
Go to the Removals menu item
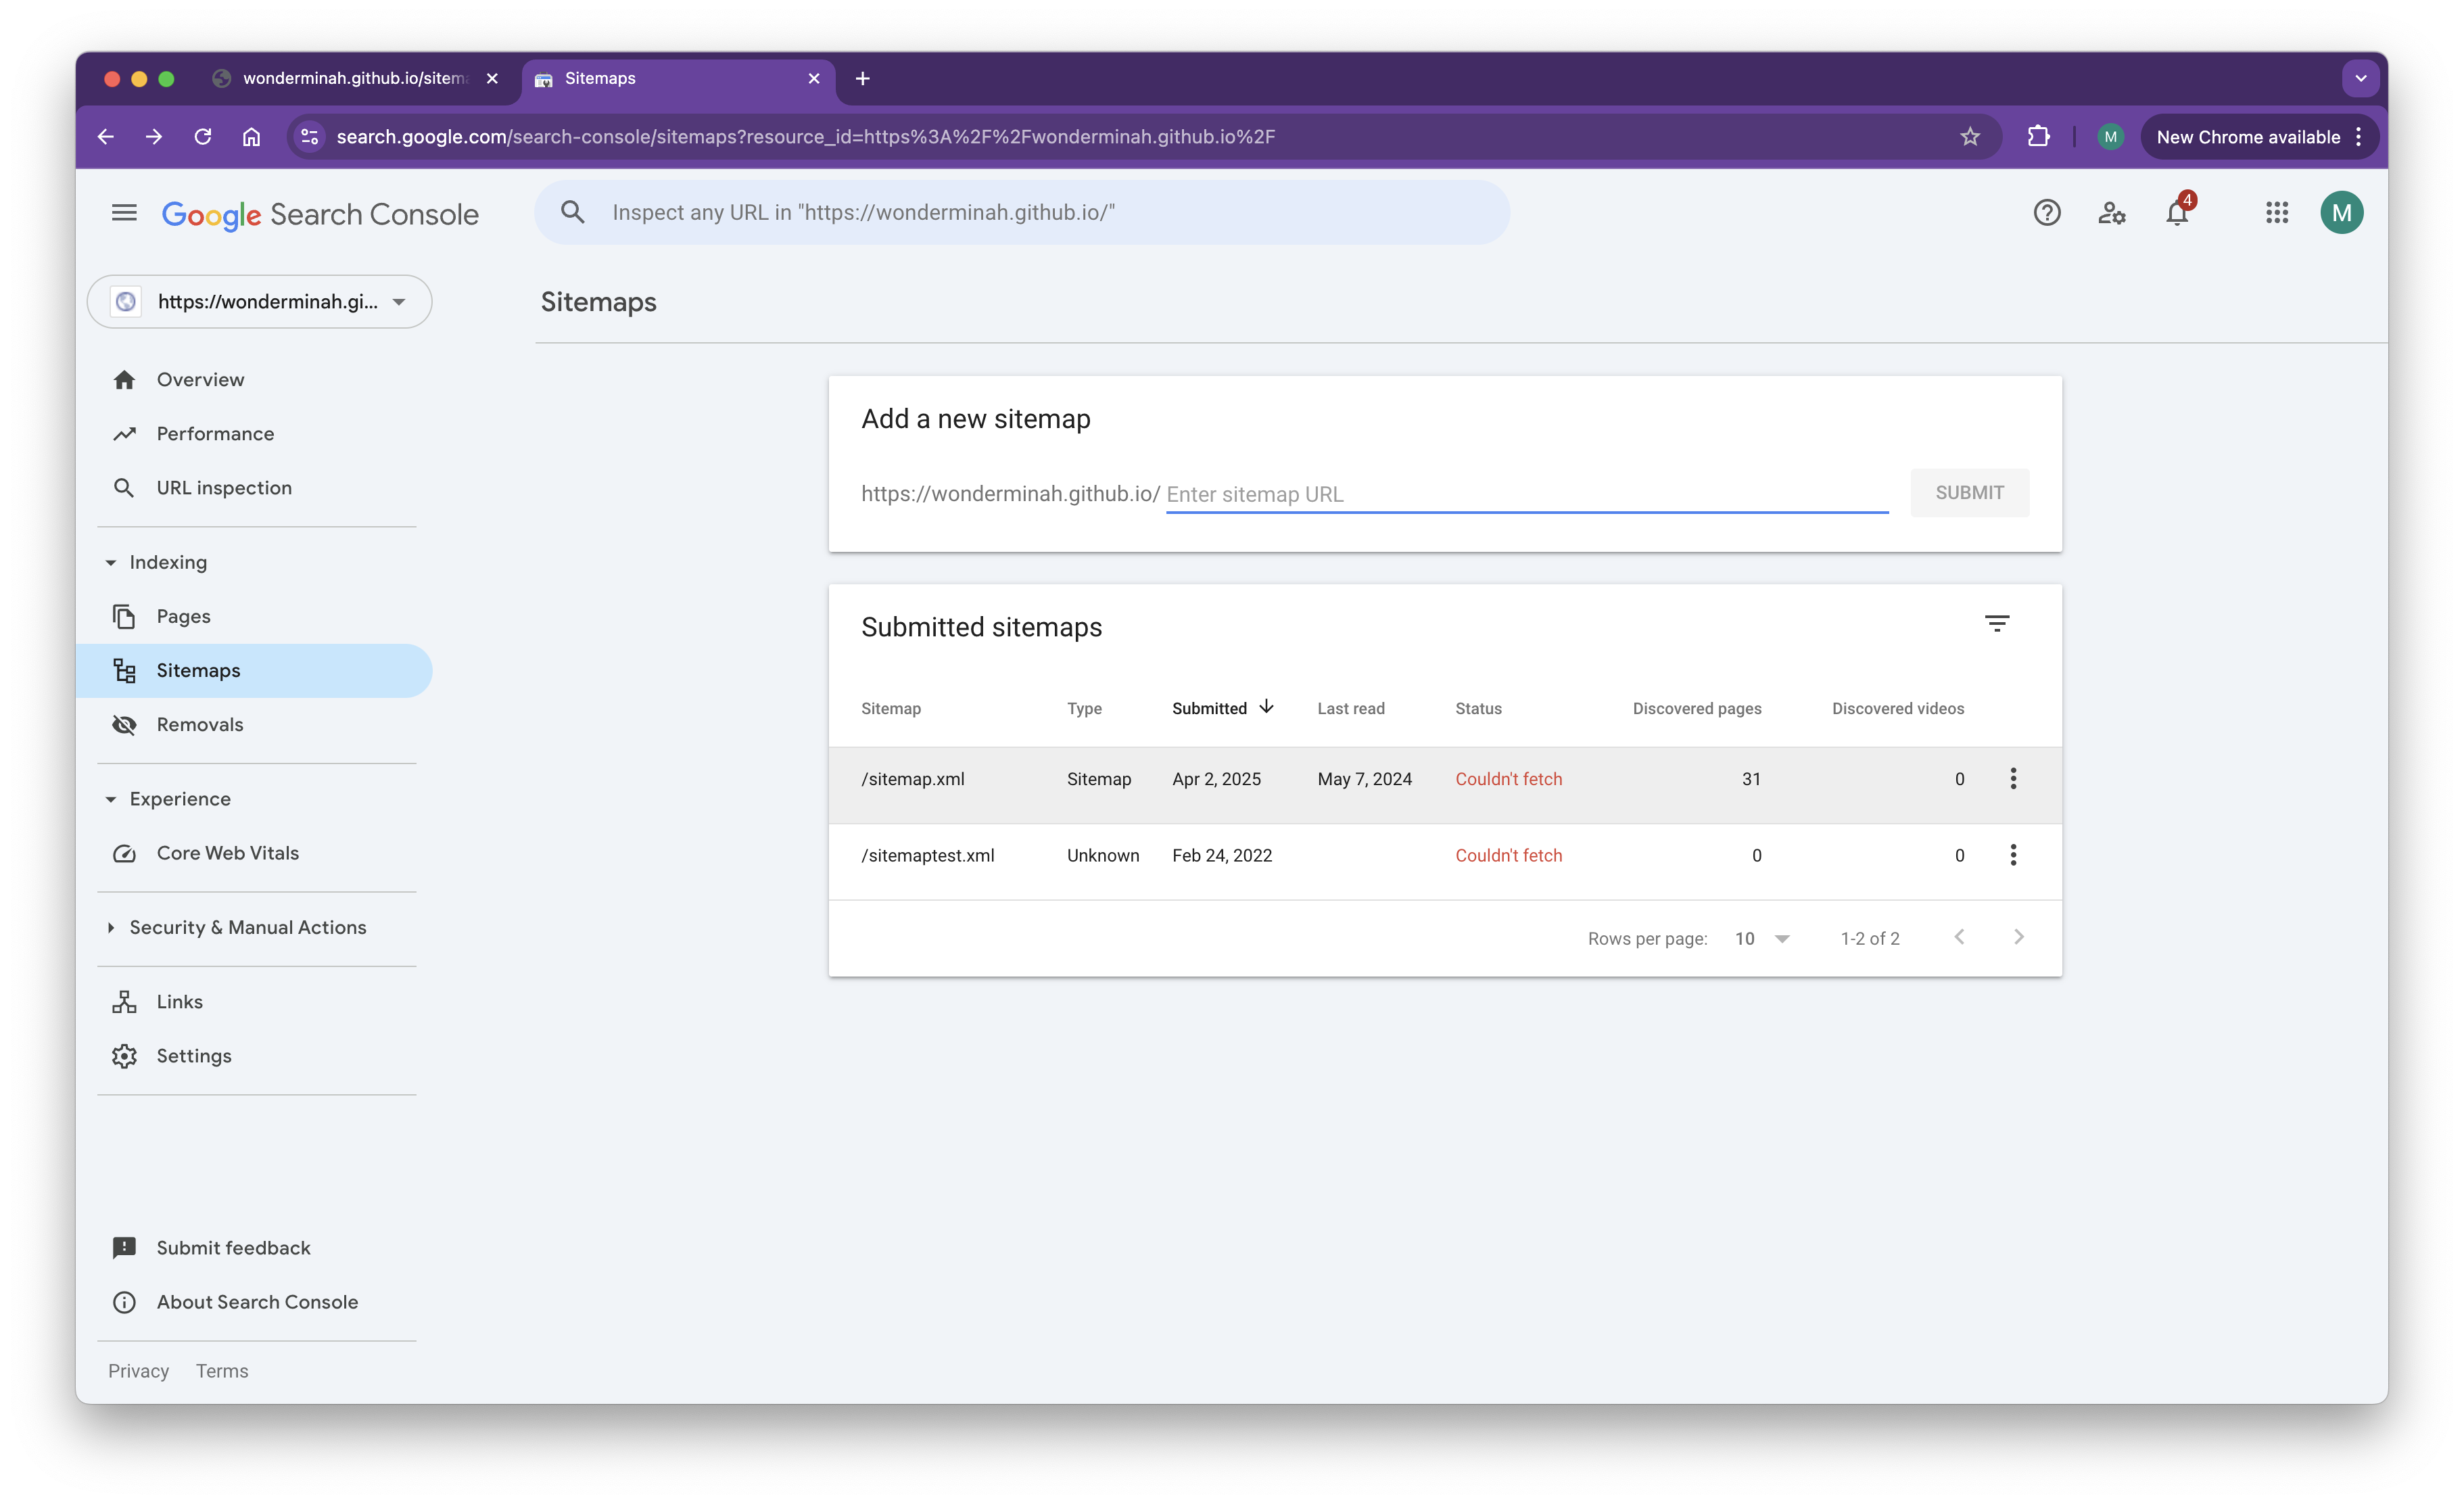(x=200, y=725)
